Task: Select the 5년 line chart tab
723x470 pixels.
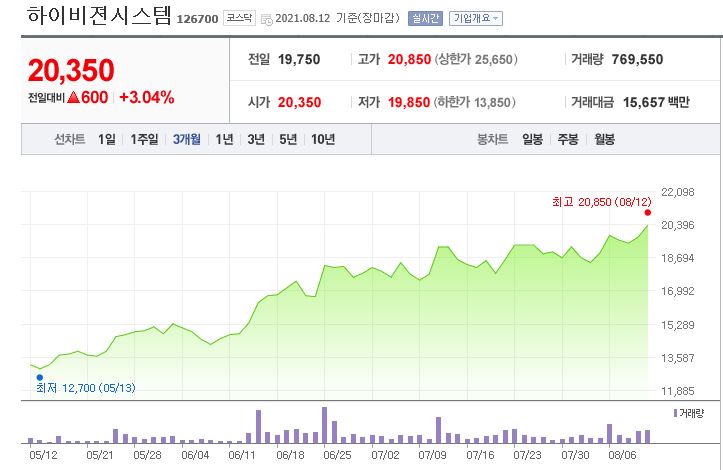Action: (288, 139)
